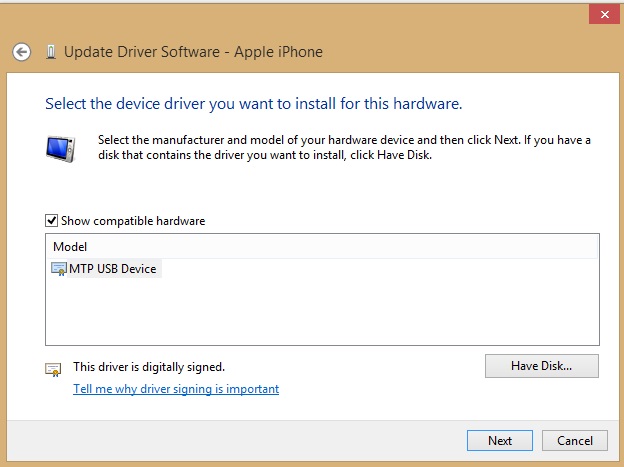
Task: Click the MTP USB Device driver icon
Action: (59, 269)
